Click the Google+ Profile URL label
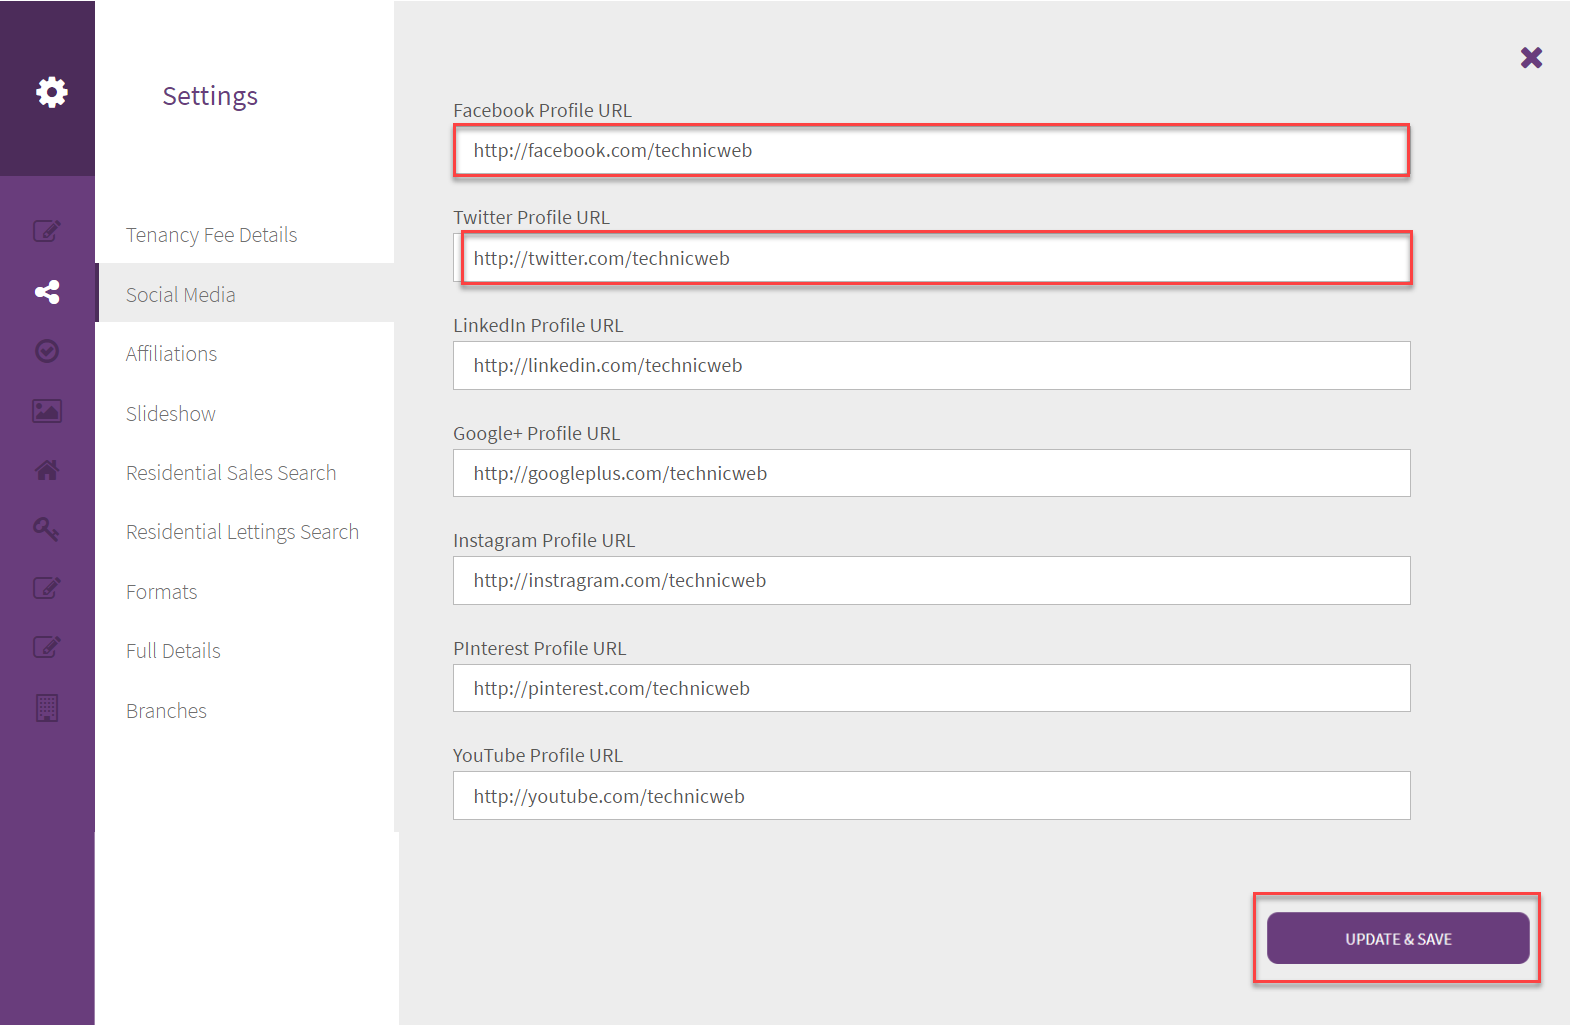This screenshot has width=1570, height=1025. [x=536, y=433]
